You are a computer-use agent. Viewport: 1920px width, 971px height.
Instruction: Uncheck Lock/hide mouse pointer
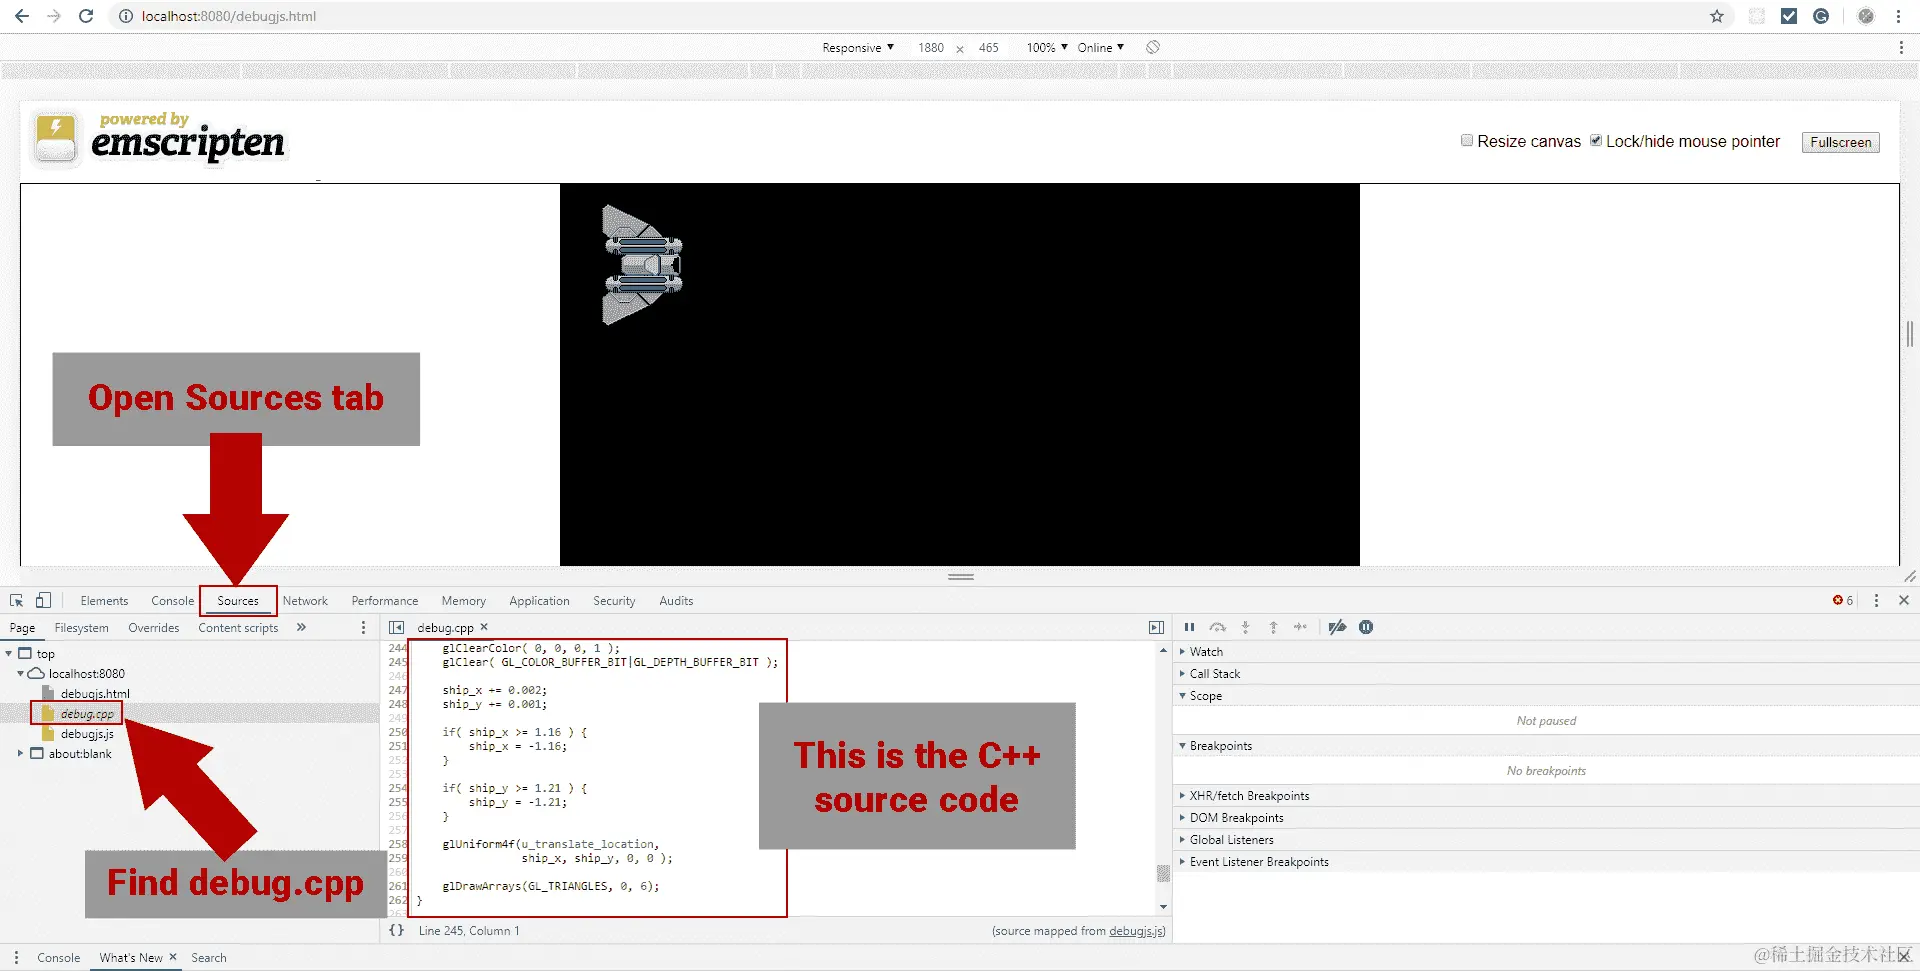click(x=1596, y=141)
